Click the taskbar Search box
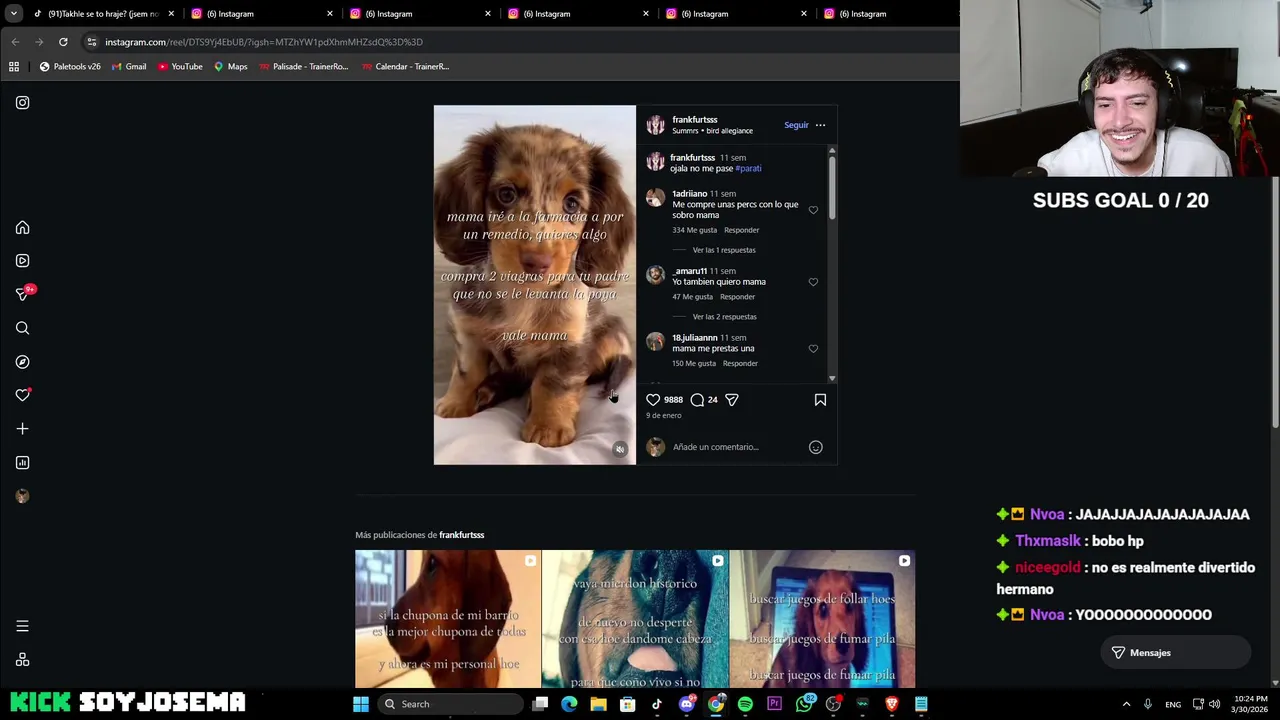This screenshot has height=720, width=1280. point(452,704)
